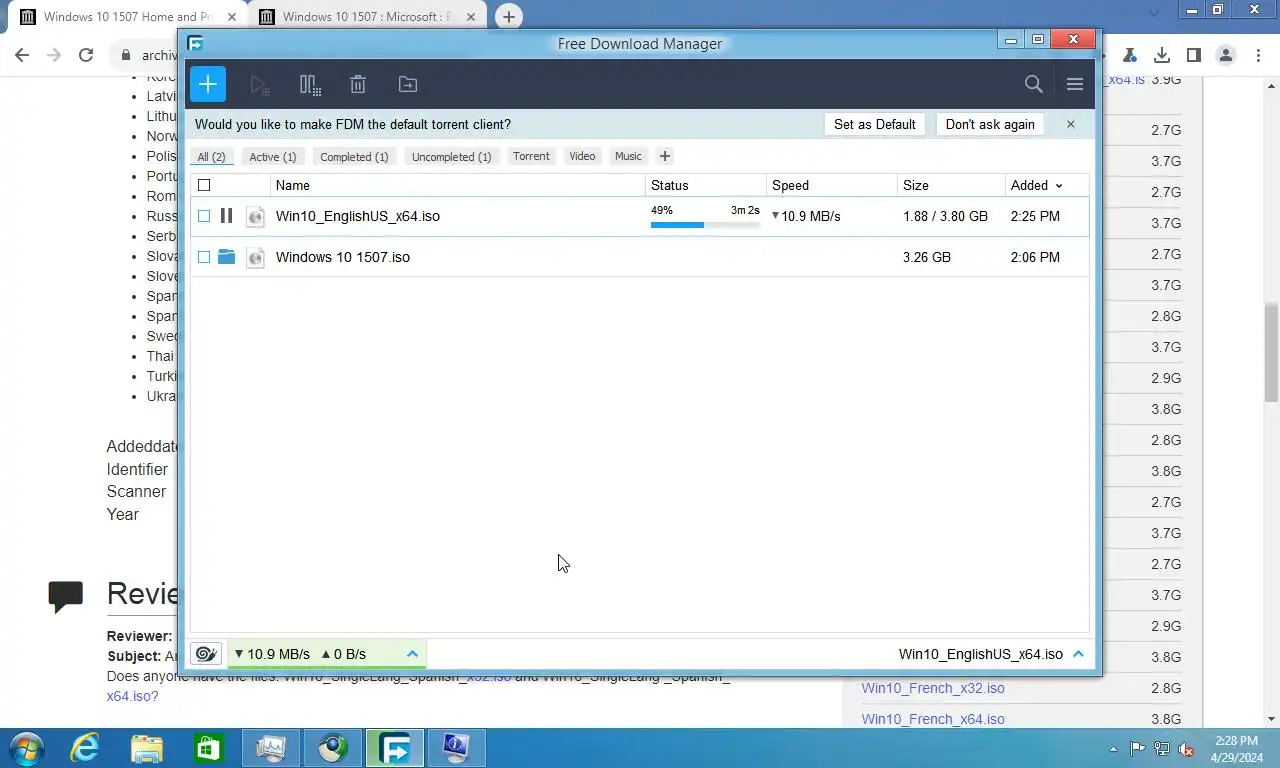The image size is (1280, 768).
Task: Check the Windows 10 1507.iso row checkbox
Action: [x=204, y=257]
